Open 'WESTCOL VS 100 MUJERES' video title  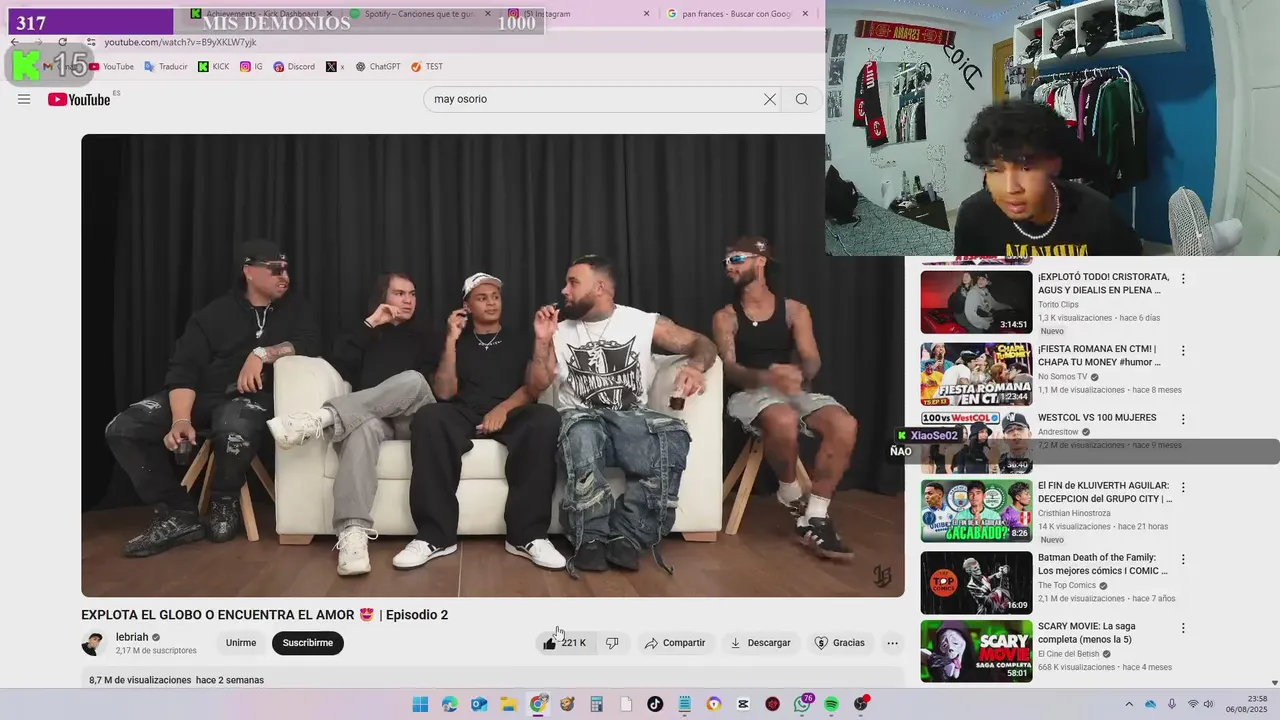(1097, 418)
